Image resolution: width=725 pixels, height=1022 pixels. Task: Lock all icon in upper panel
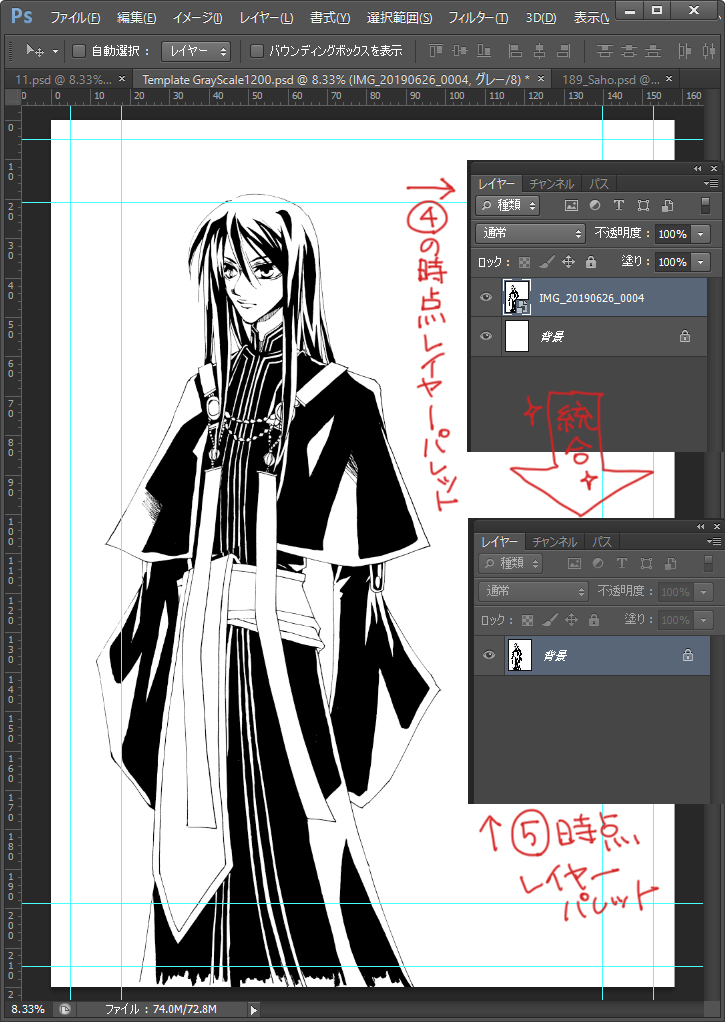(591, 261)
